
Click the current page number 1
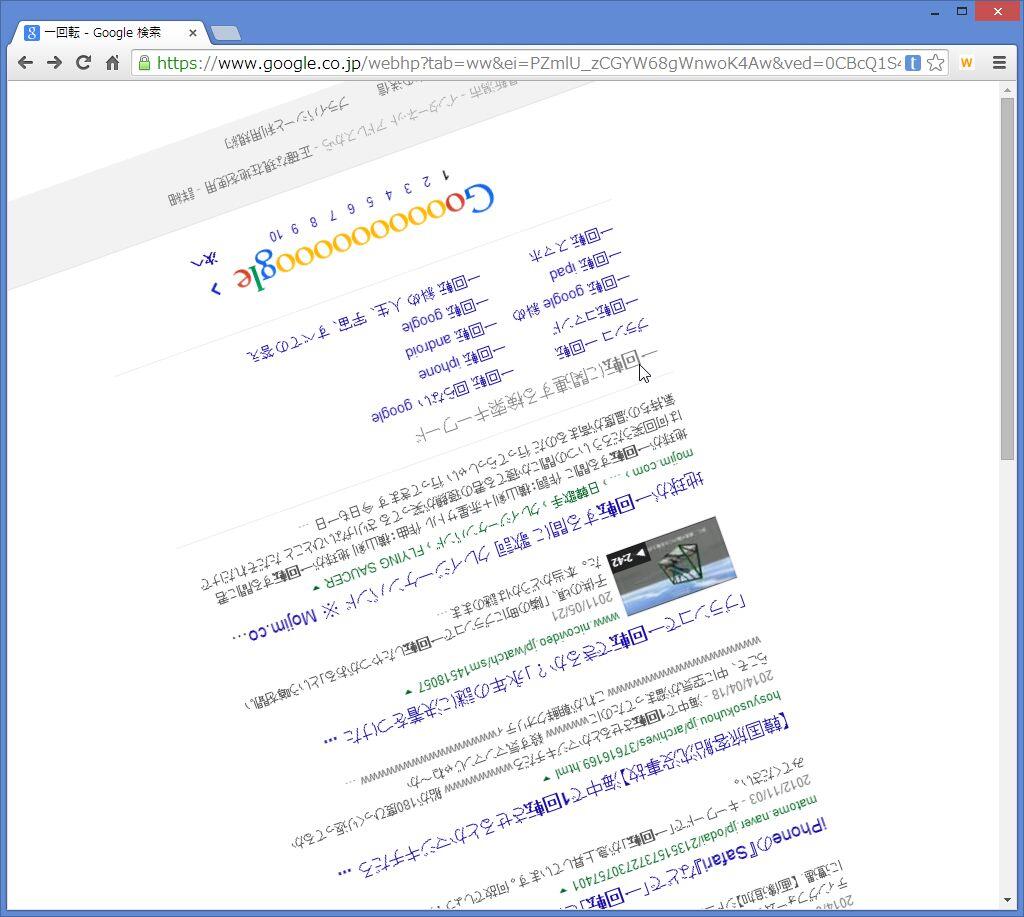click(x=445, y=175)
